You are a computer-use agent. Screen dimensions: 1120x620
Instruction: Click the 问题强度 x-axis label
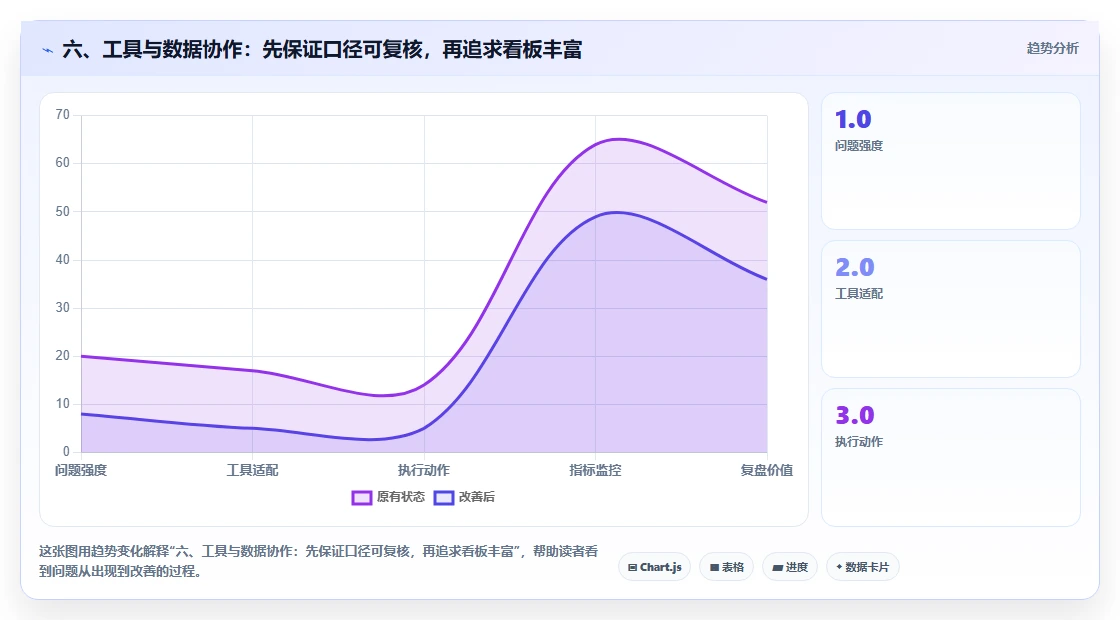coord(81,470)
